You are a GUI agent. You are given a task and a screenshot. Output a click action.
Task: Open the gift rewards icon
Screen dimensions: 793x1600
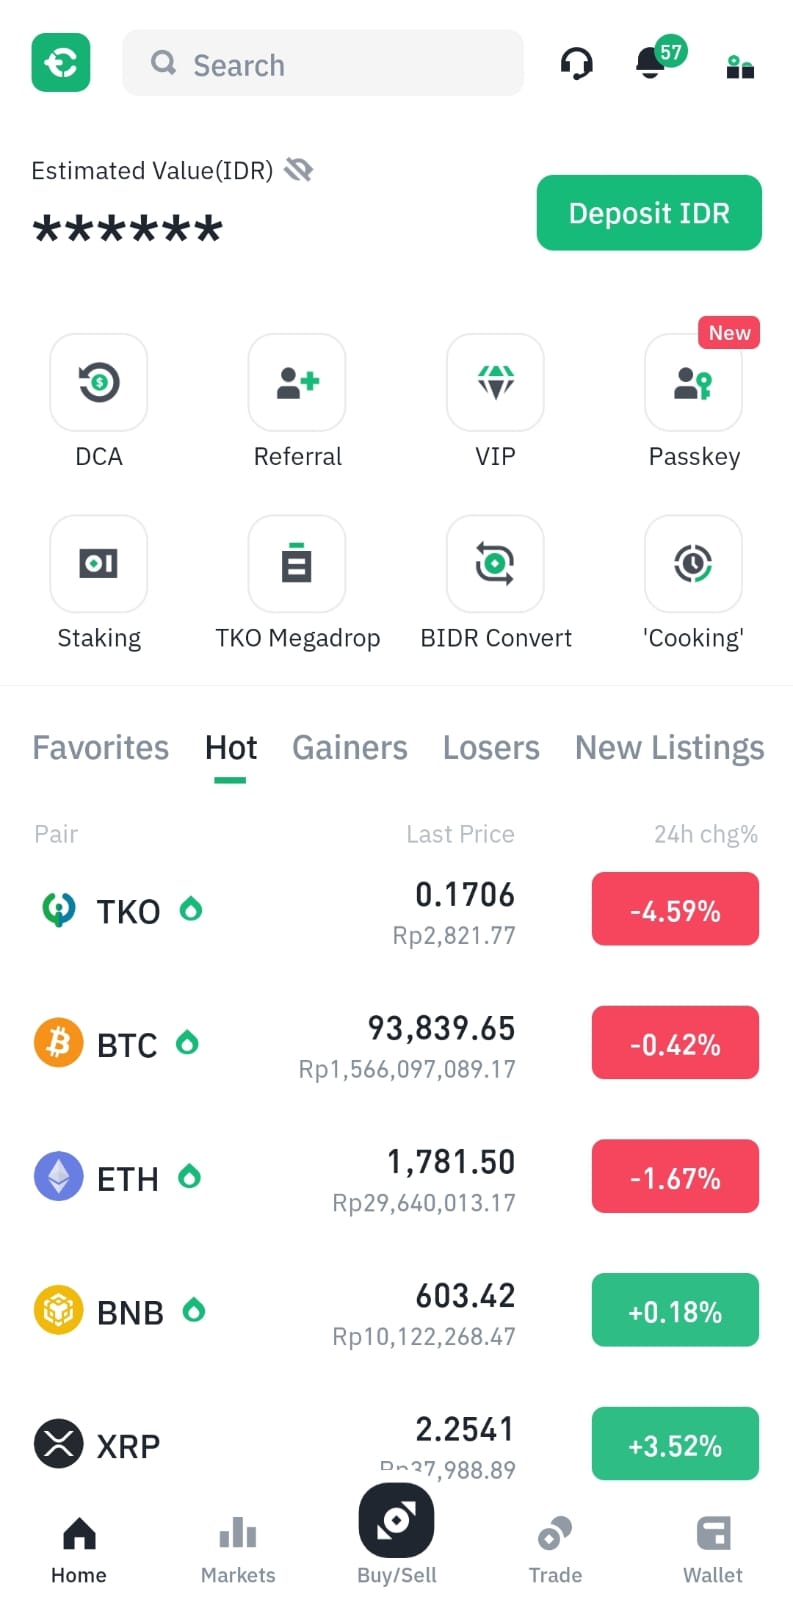tap(740, 66)
